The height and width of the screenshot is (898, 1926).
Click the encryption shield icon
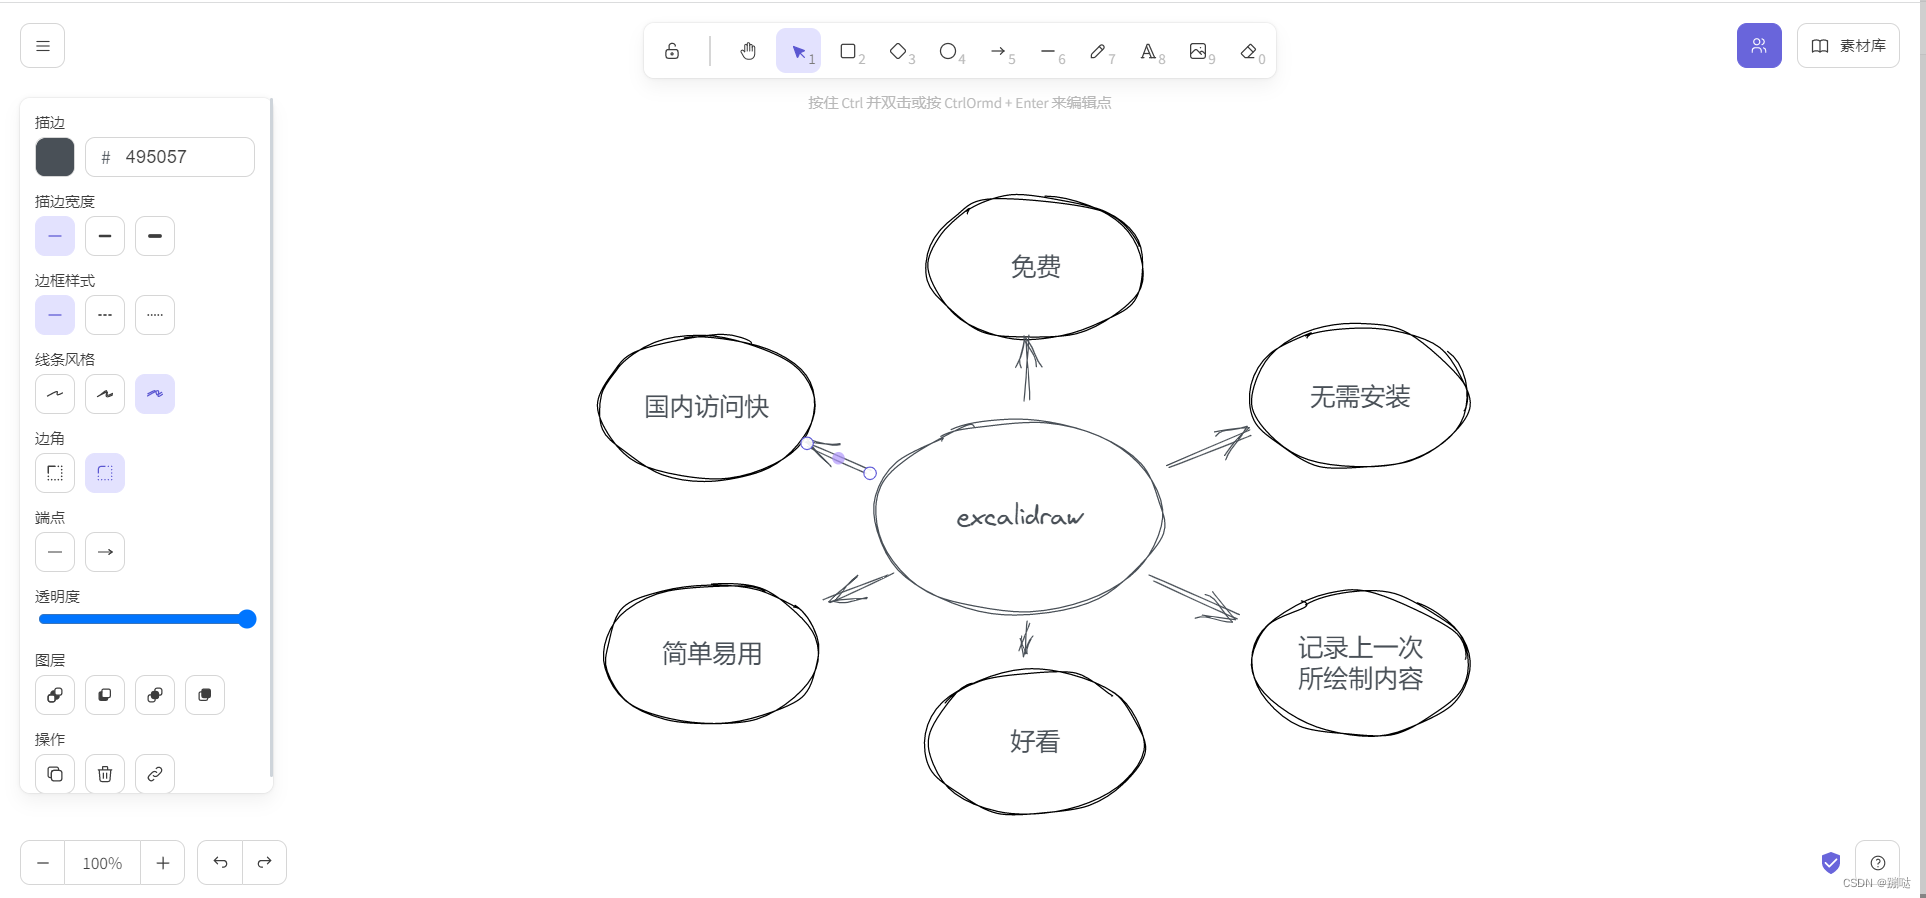(x=1831, y=863)
